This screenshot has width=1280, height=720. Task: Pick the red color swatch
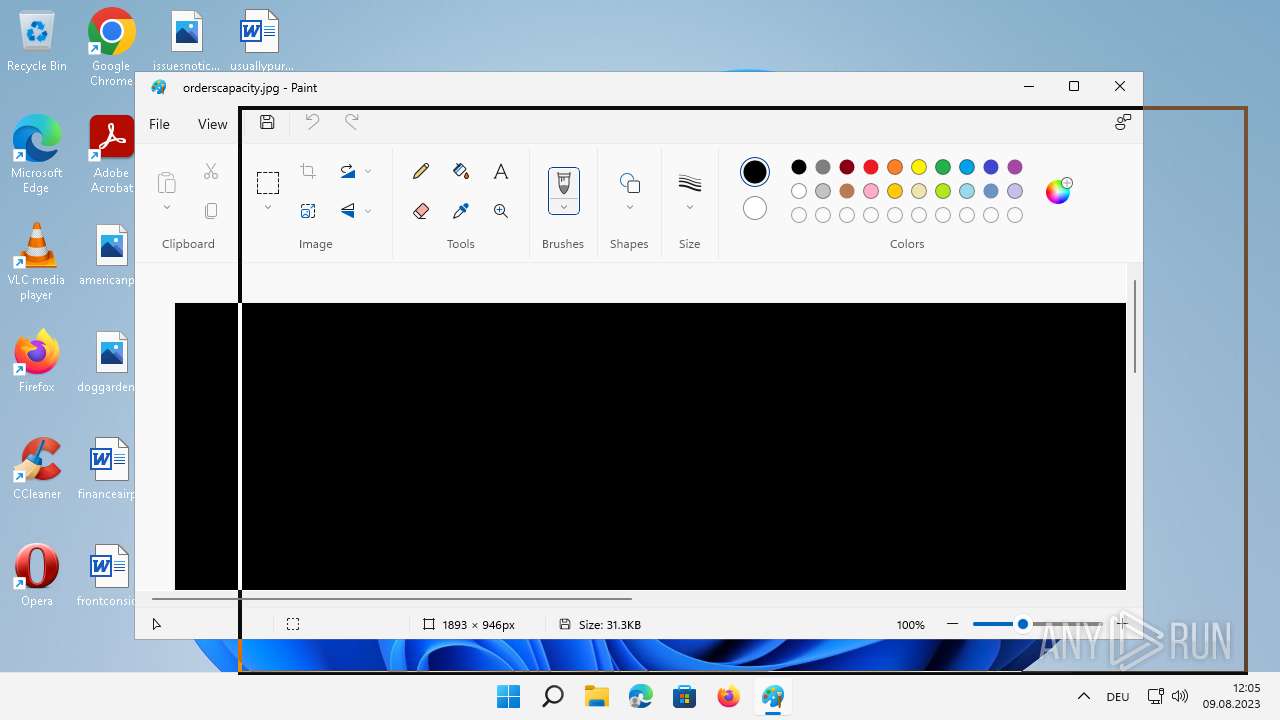[871, 167]
